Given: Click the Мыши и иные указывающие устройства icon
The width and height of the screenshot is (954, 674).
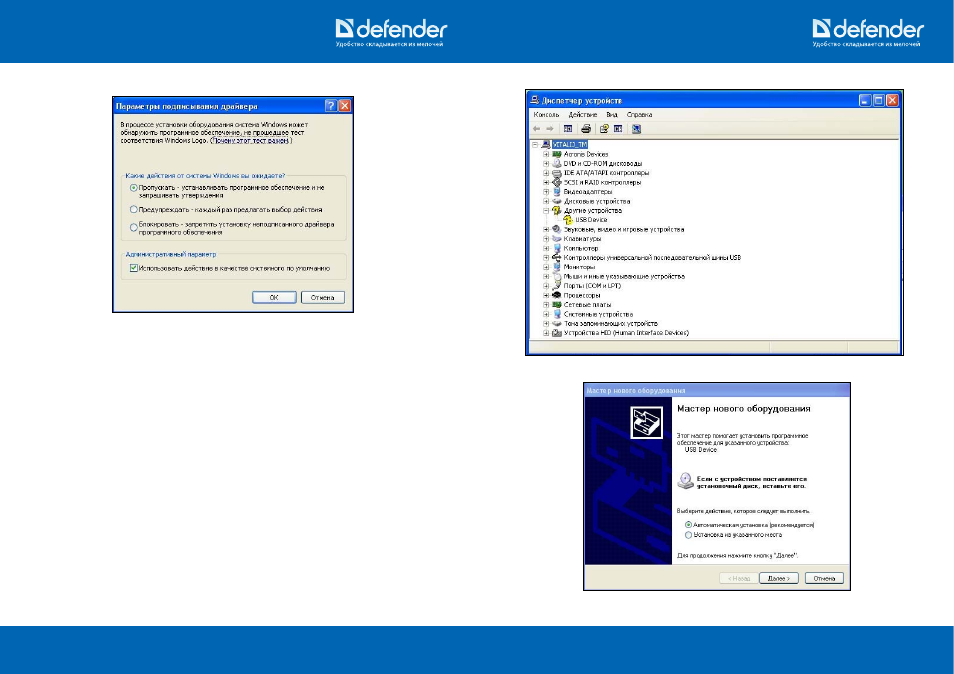Looking at the screenshot, I should [x=556, y=276].
